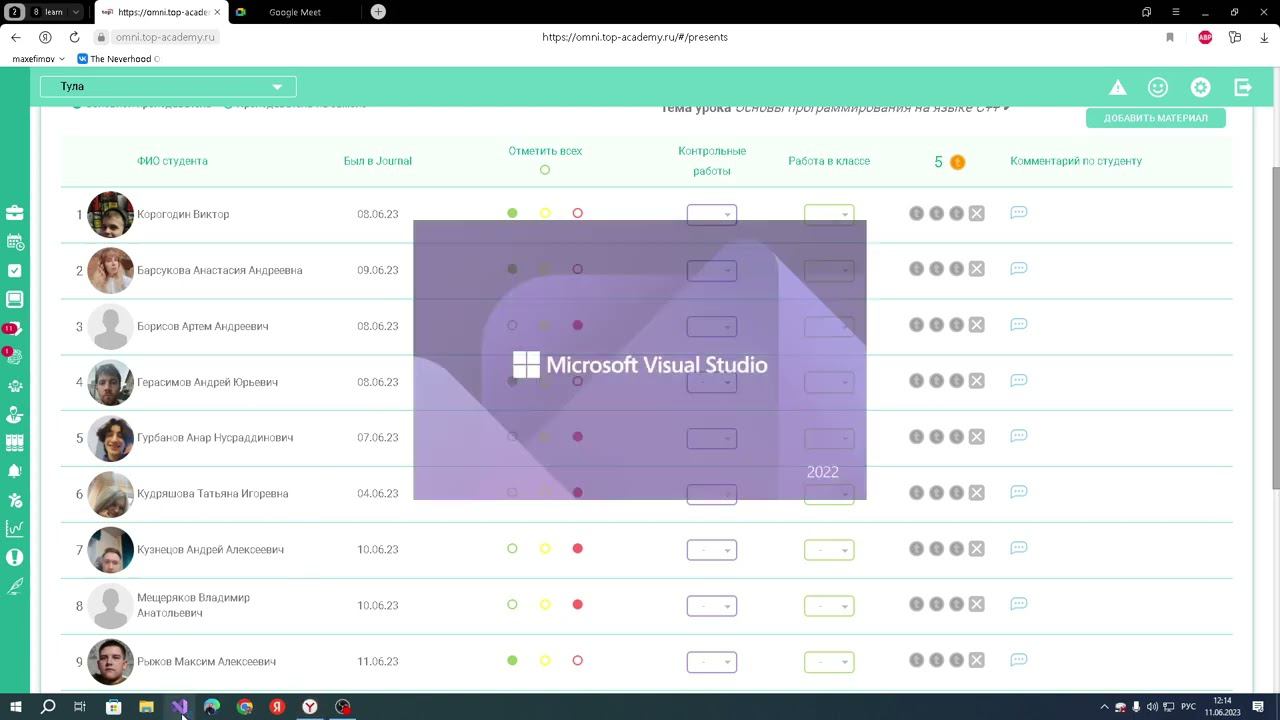
Task: Open the Тула city dropdown
Action: (168, 87)
